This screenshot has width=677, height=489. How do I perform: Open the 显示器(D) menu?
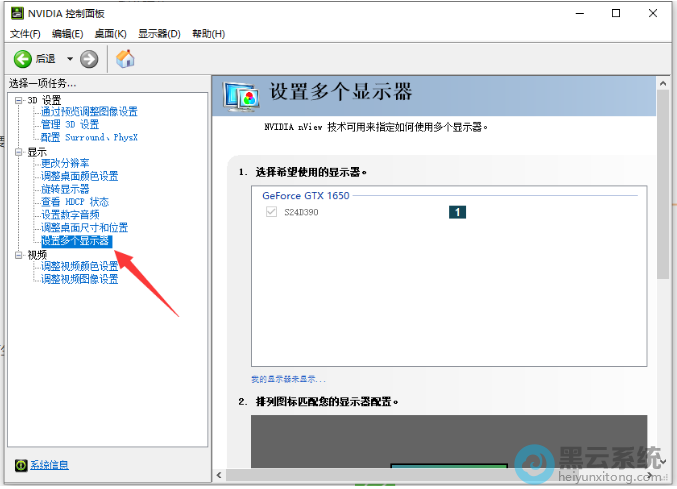pos(159,34)
